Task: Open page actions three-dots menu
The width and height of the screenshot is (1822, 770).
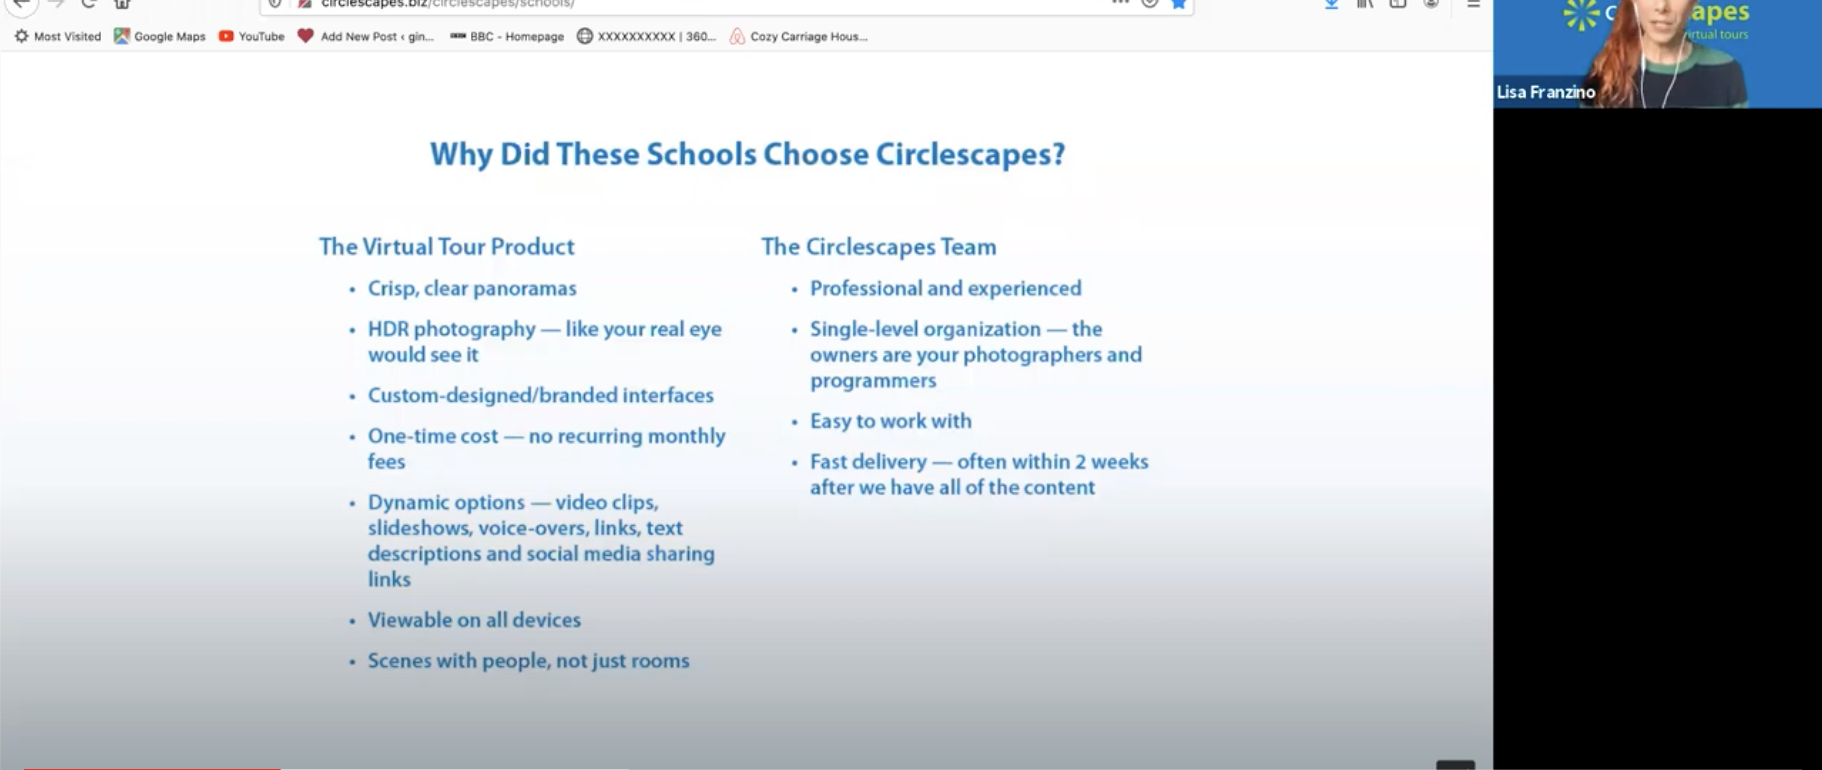Action: [x=1120, y=3]
